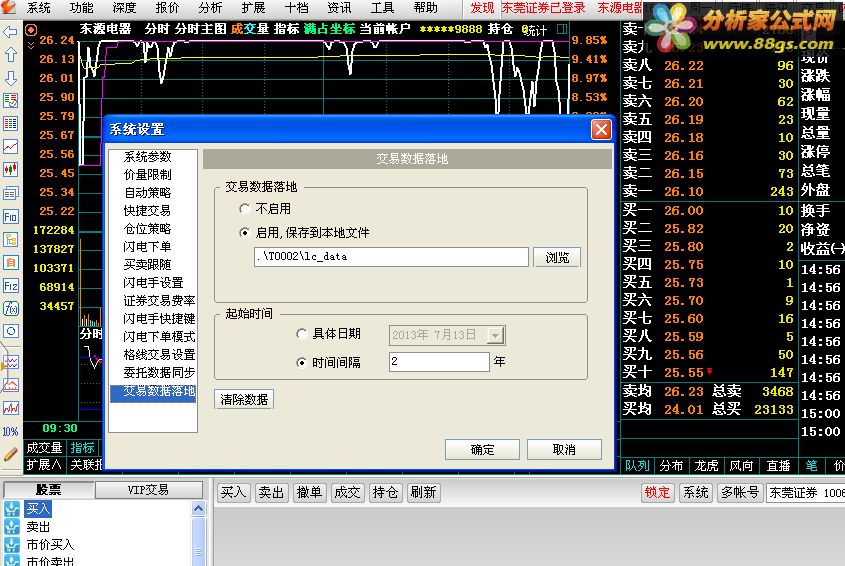Switch to the 指标 tab below chart
Screen dimensions: 845x566
(82, 447)
